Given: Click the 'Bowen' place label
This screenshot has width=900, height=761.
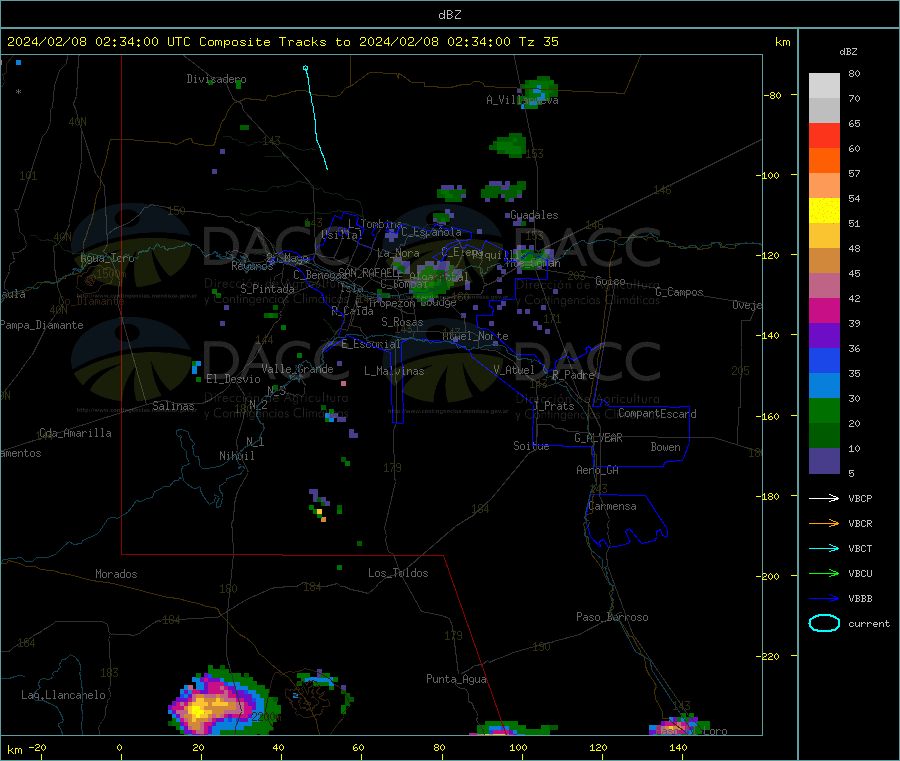Looking at the screenshot, I should coord(665,447).
